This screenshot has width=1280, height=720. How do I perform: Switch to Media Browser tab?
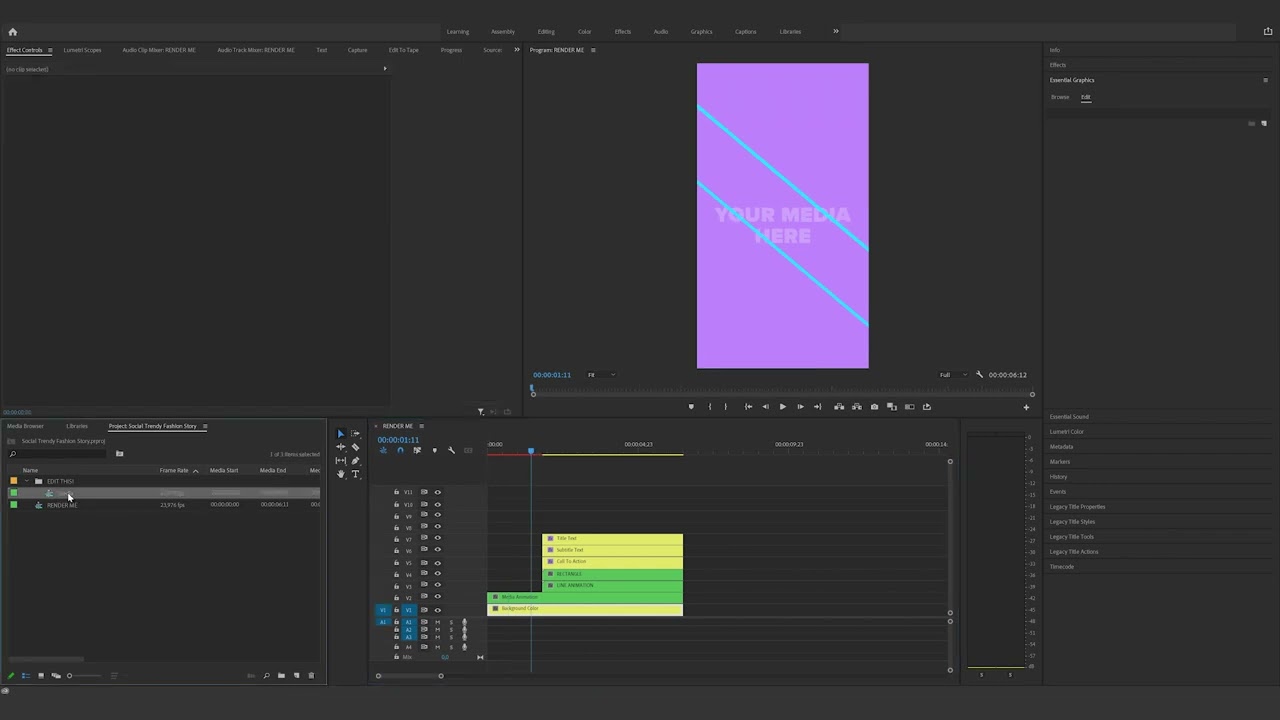26,426
